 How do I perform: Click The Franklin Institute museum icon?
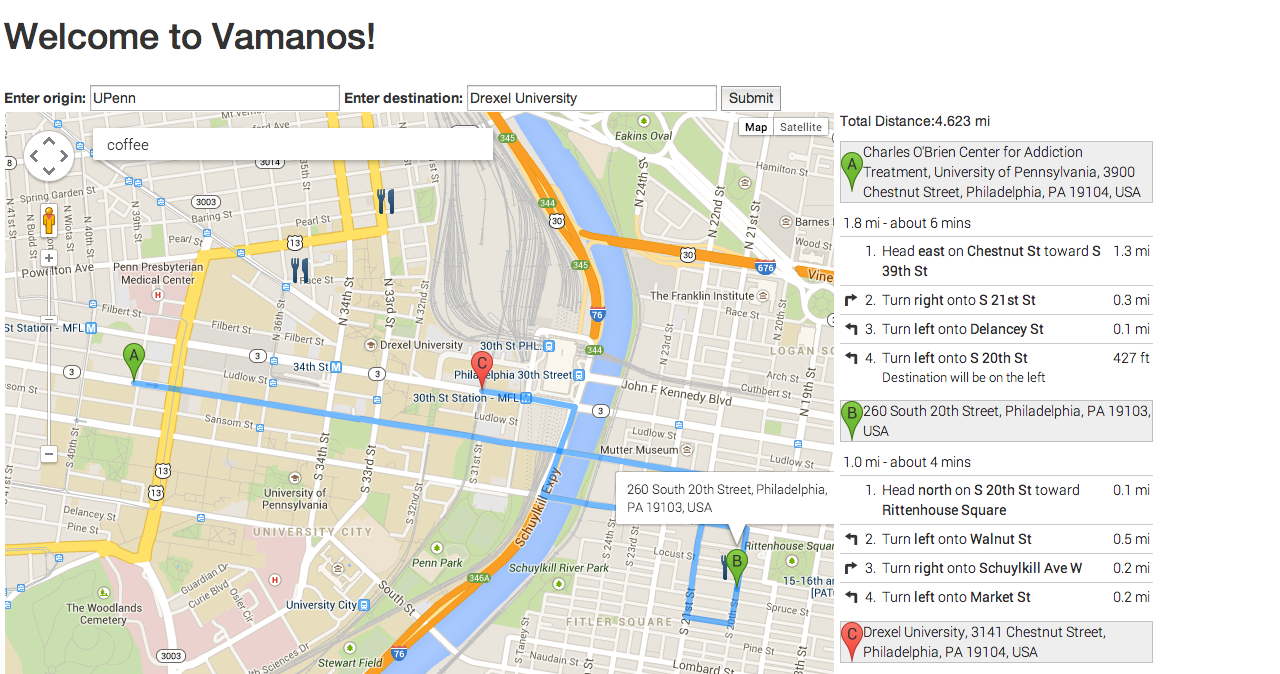tap(765, 296)
